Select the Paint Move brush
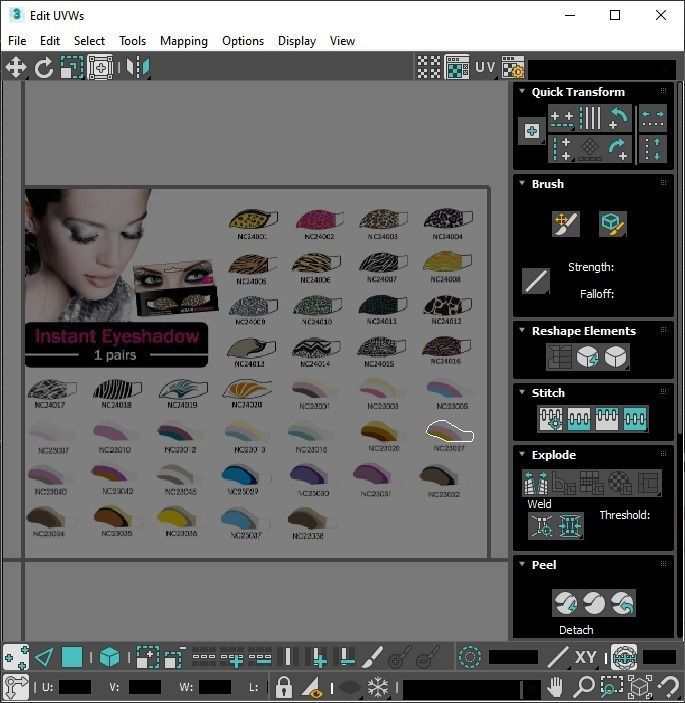The image size is (685, 703). (x=566, y=223)
